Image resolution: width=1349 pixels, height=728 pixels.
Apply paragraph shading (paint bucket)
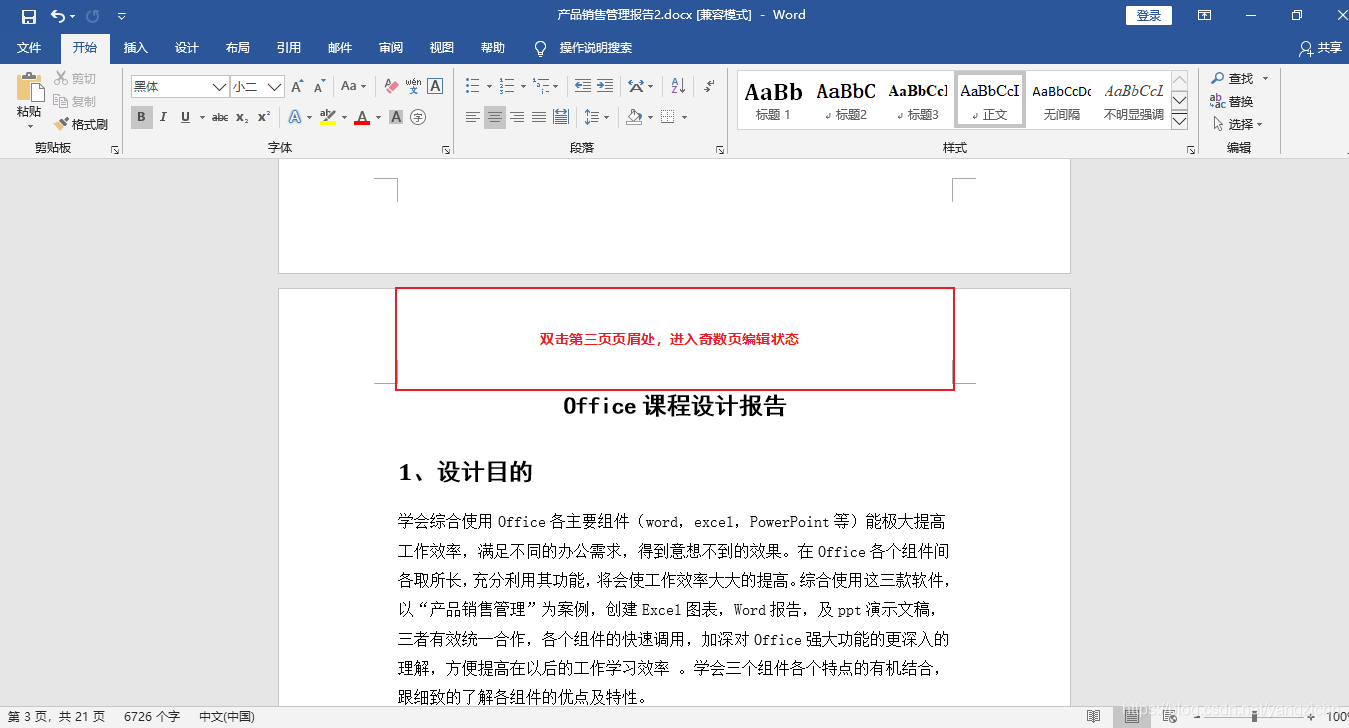633,117
